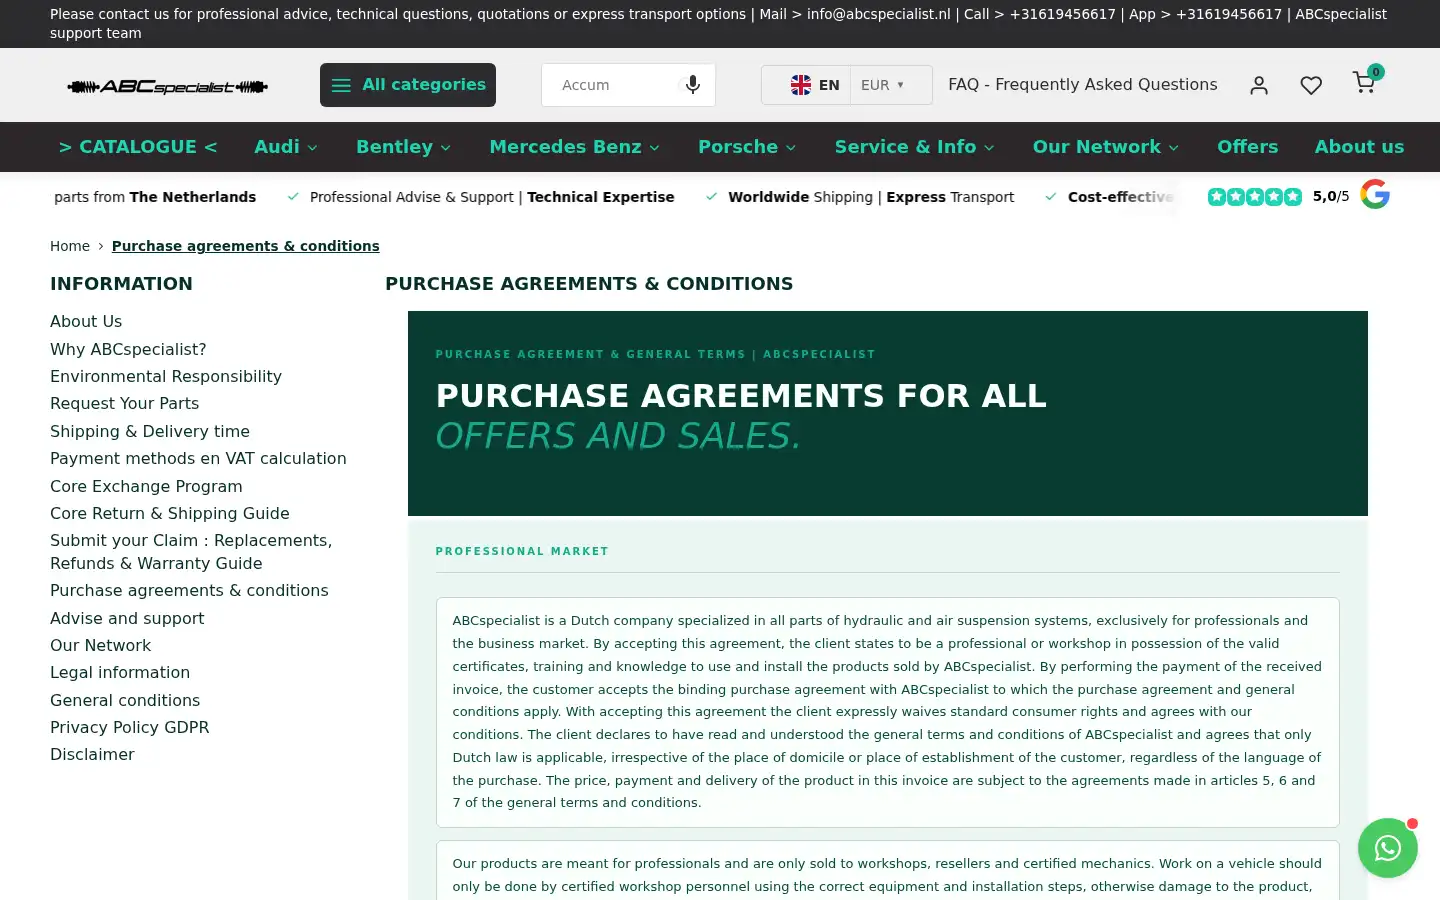Expand the Mercedes Benz menu
Viewport: 1440px width, 900px height.
[x=574, y=147]
